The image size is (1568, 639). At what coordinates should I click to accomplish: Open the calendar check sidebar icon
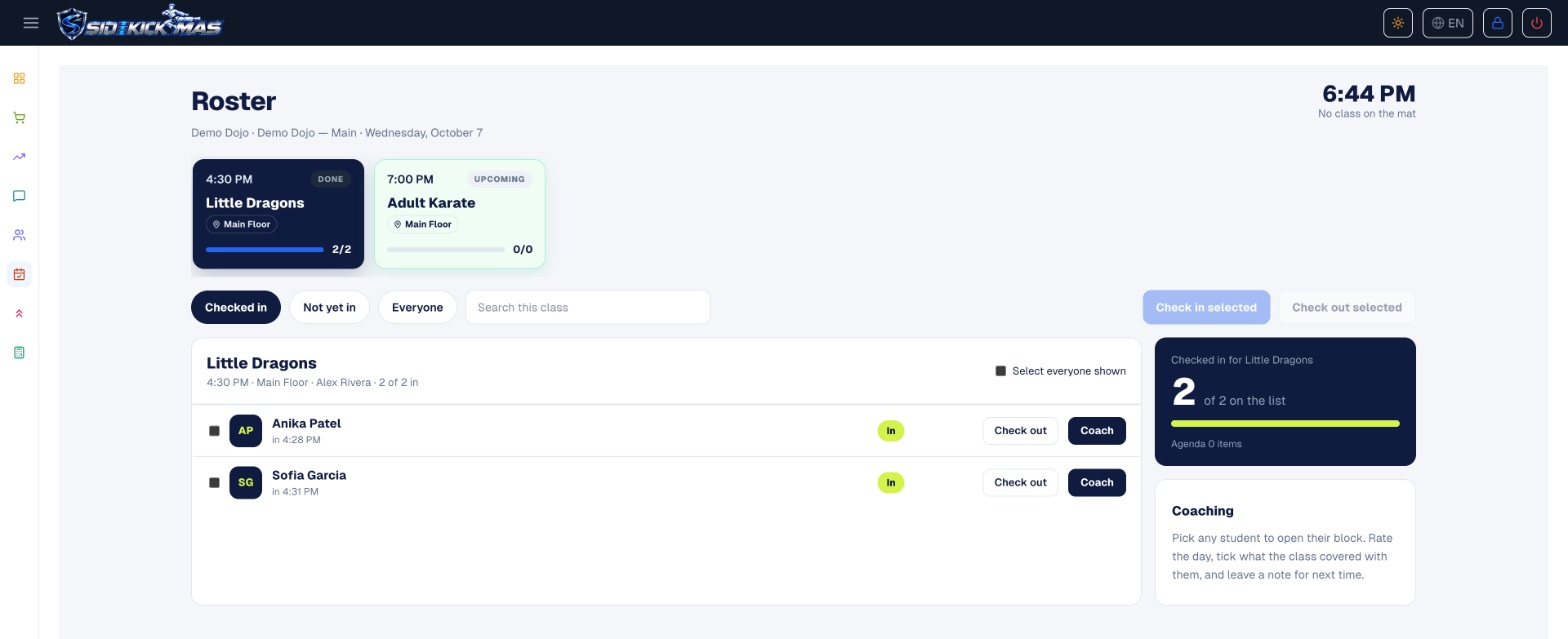point(19,274)
